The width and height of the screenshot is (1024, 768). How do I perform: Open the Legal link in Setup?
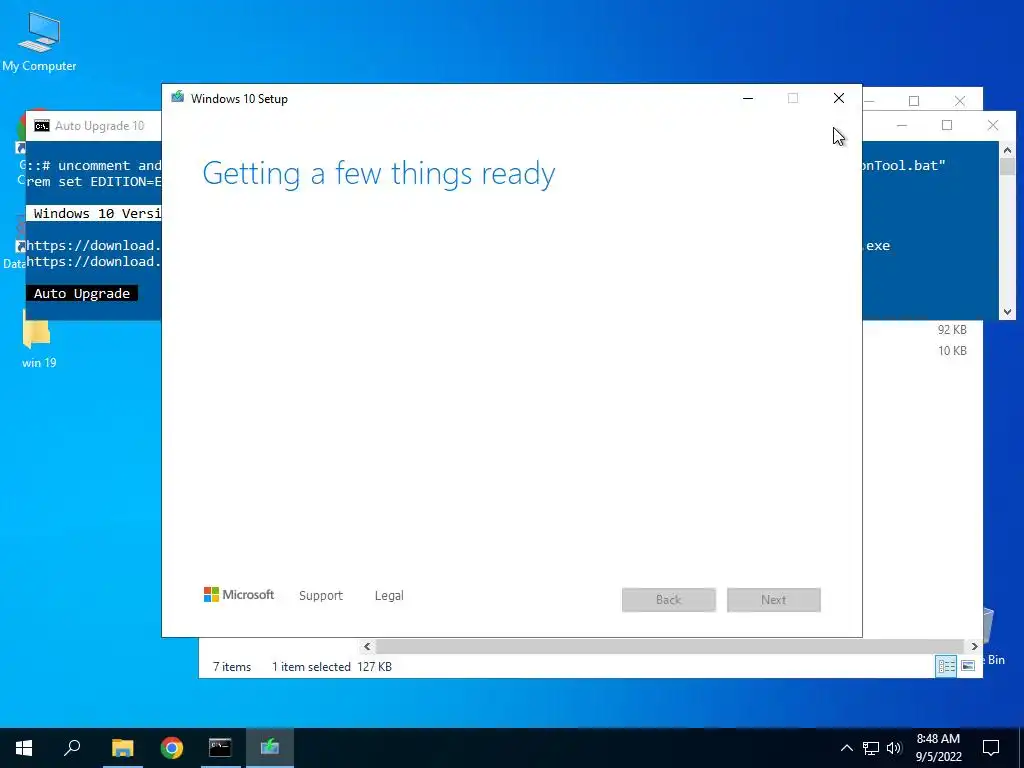389,596
